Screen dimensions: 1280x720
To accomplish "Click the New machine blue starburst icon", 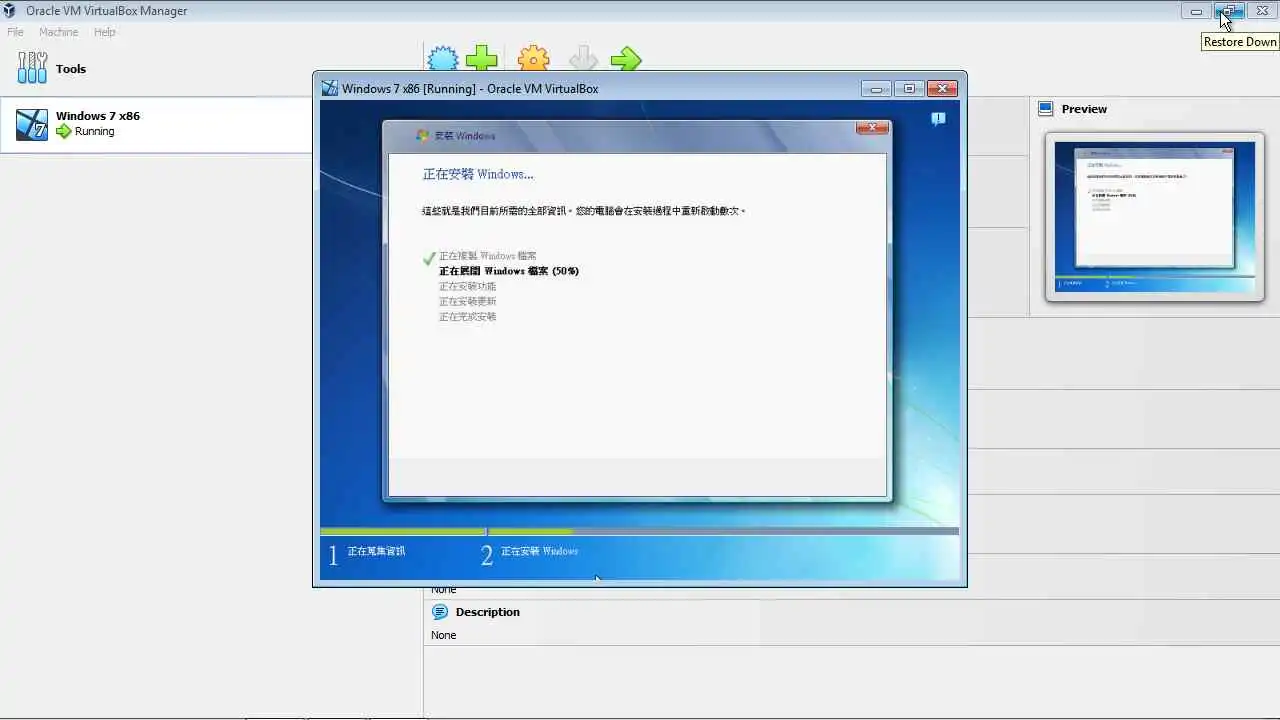I will click(x=443, y=58).
